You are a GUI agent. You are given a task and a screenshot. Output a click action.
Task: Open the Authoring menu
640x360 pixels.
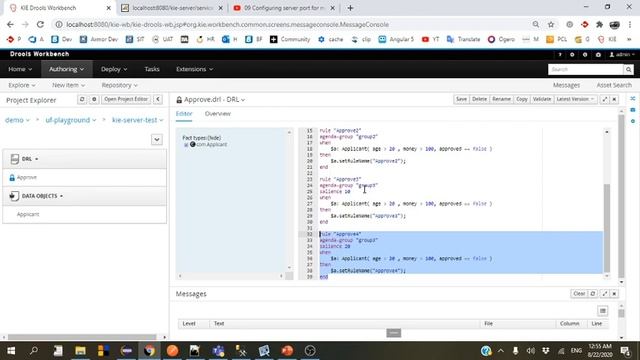(x=67, y=69)
